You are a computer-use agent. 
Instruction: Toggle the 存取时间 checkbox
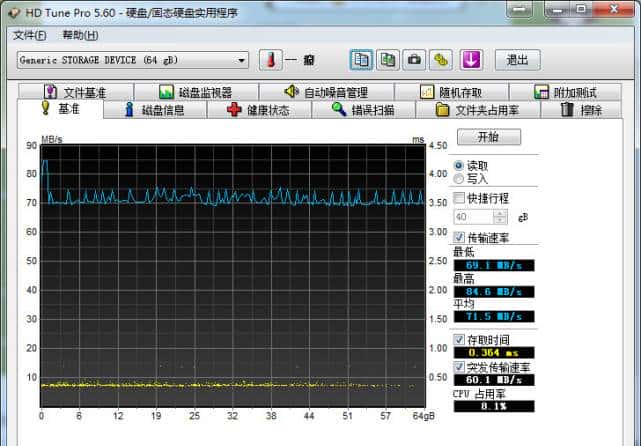pos(459,339)
